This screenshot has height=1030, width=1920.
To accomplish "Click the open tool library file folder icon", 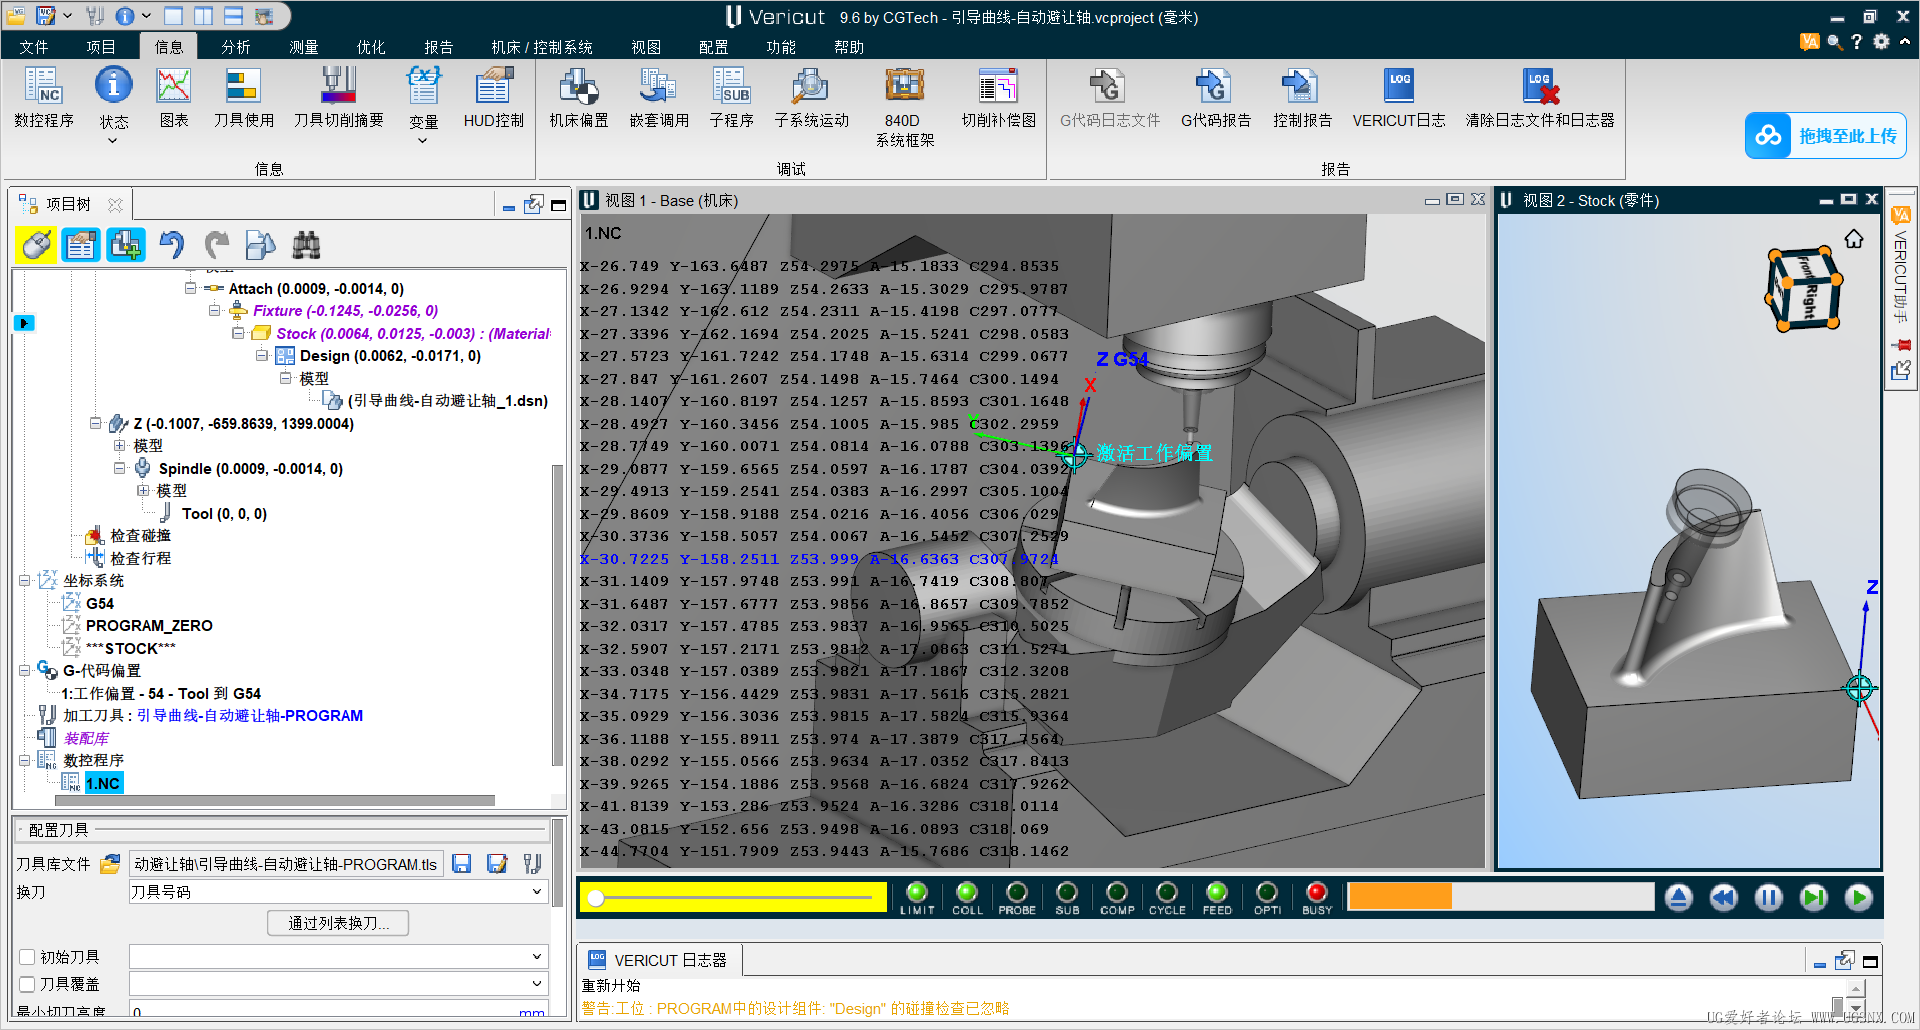I will tap(110, 863).
